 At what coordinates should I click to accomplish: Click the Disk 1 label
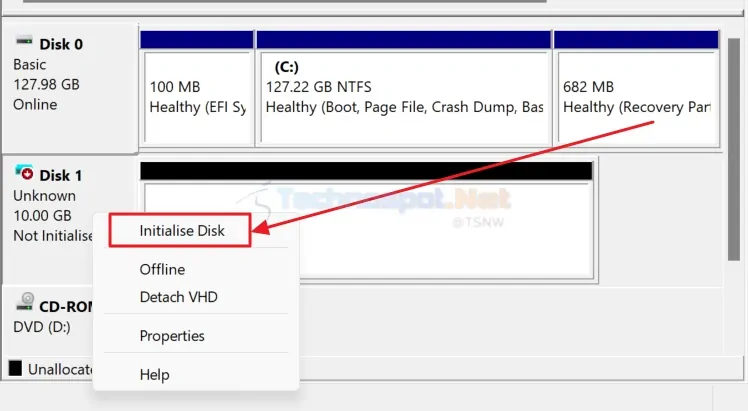(61, 175)
